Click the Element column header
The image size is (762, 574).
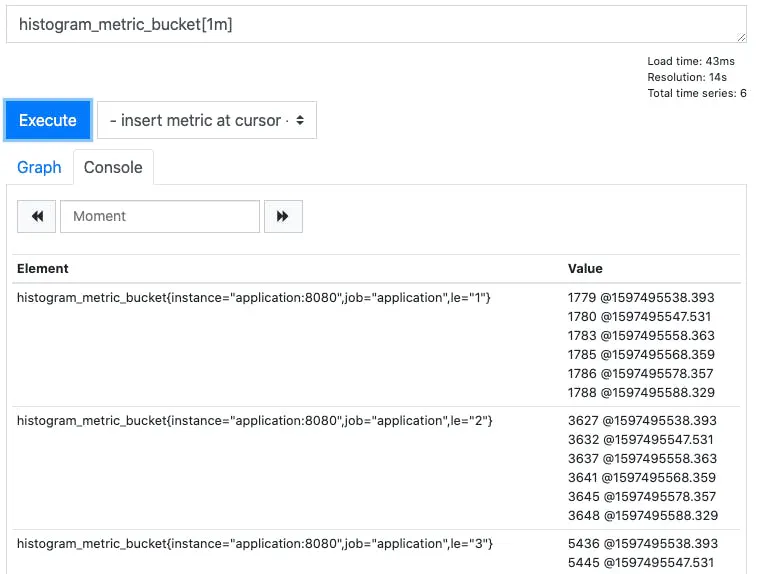point(43,268)
